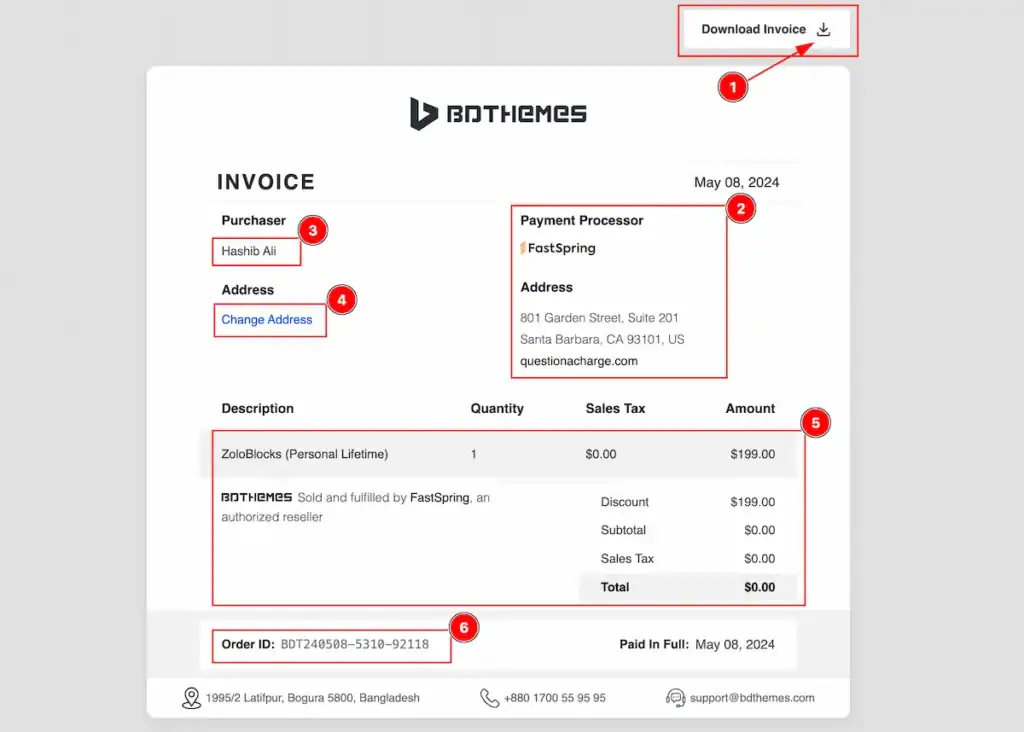
Task: Click the Sales Tax column header
Action: (615, 408)
